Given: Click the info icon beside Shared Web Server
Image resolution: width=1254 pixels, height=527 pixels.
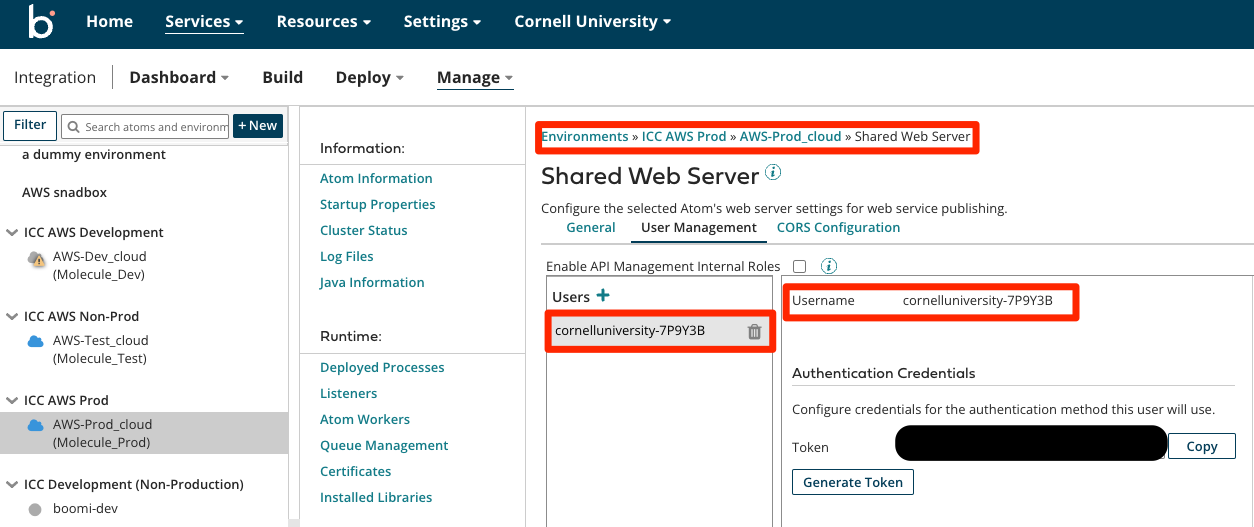Looking at the screenshot, I should [773, 172].
